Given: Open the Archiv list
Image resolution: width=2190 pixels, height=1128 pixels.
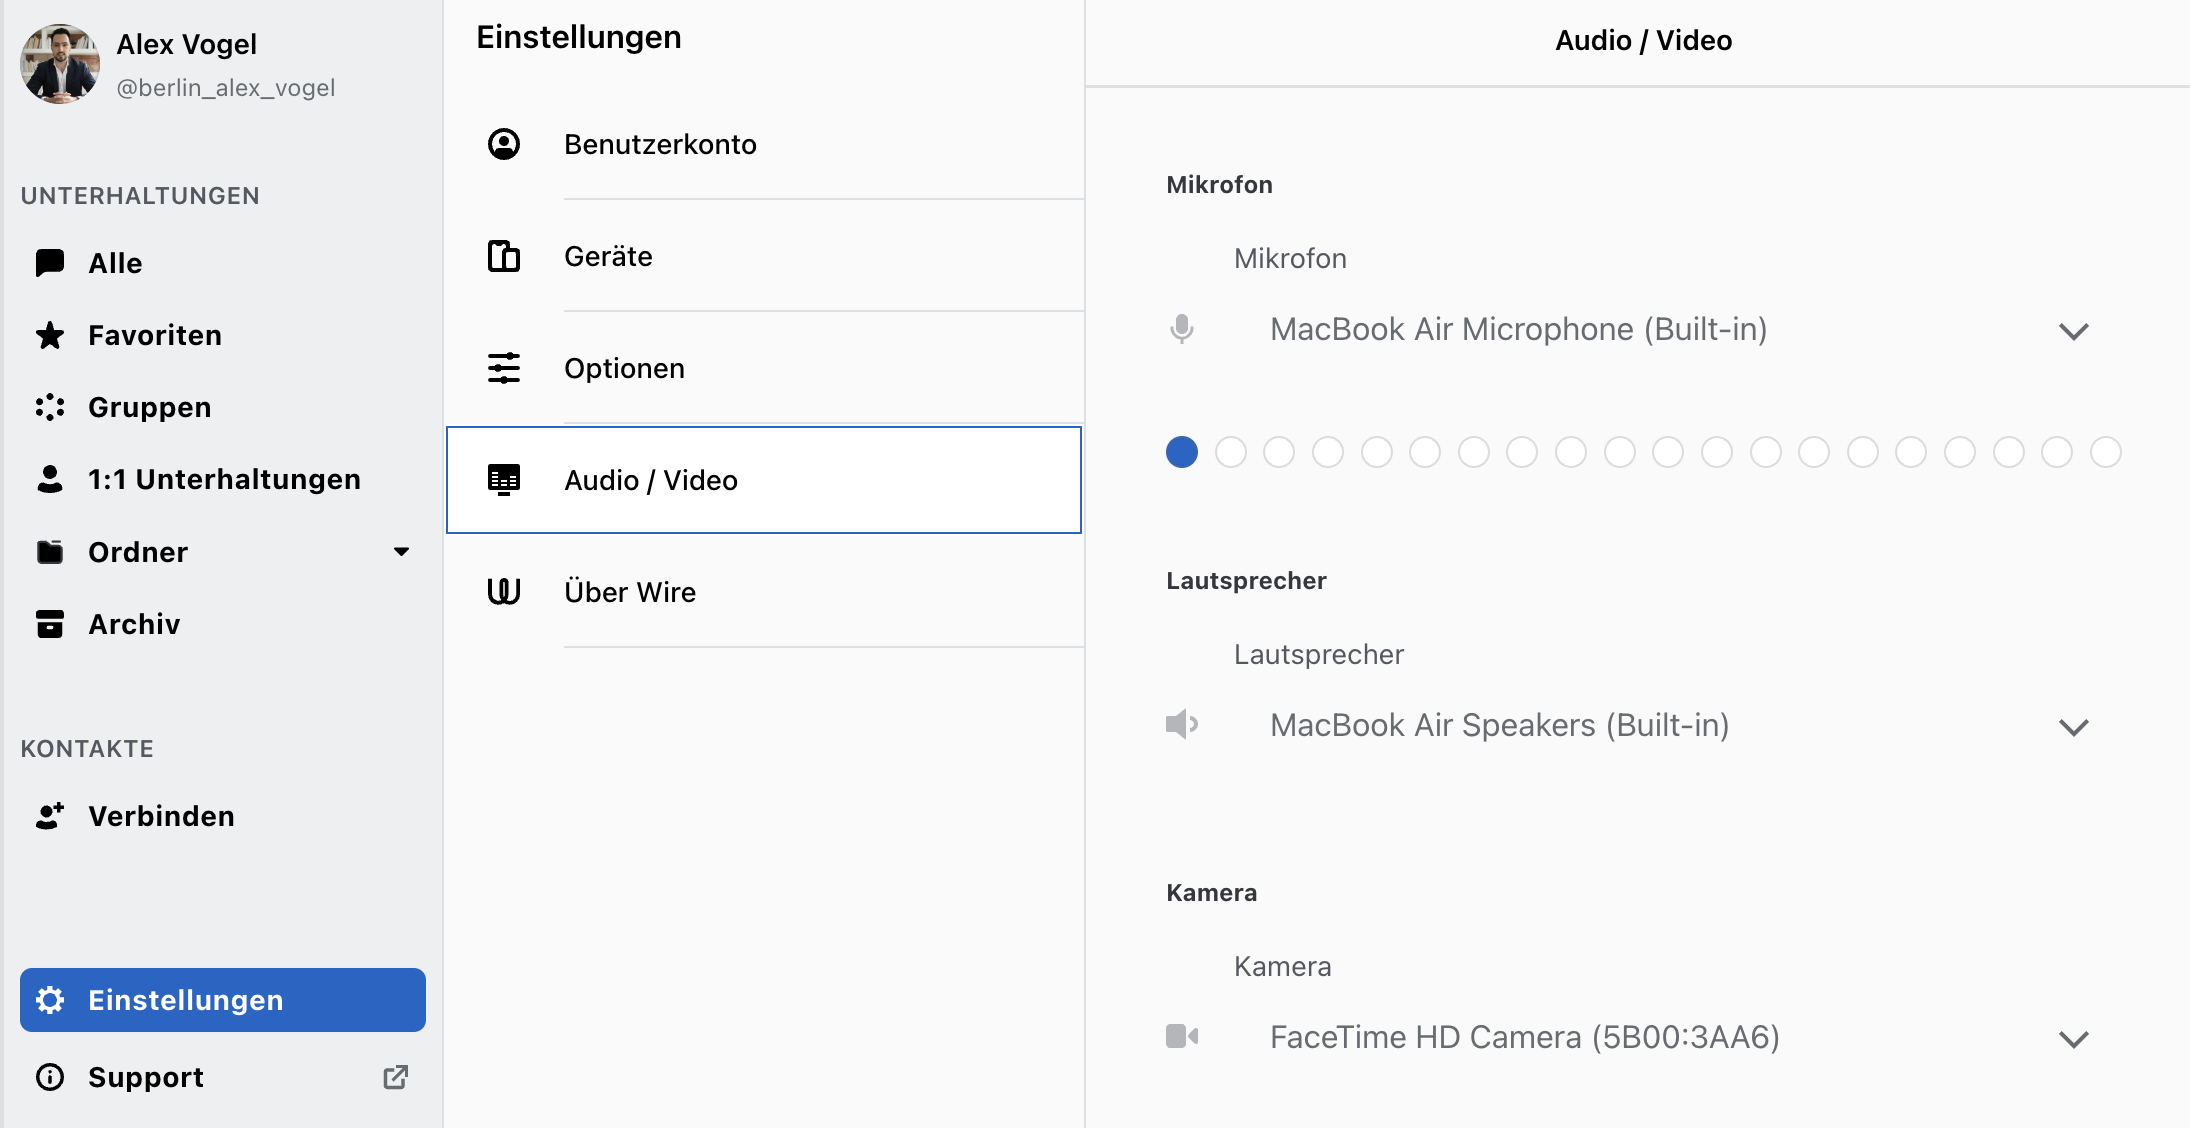Looking at the screenshot, I should (222, 624).
